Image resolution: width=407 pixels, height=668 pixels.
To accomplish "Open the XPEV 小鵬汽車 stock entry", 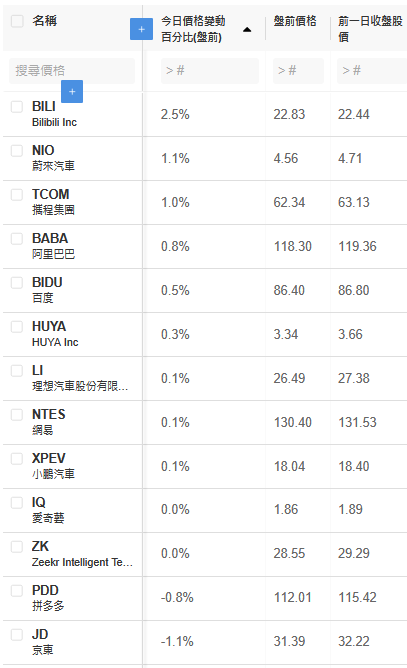I will 53,466.
